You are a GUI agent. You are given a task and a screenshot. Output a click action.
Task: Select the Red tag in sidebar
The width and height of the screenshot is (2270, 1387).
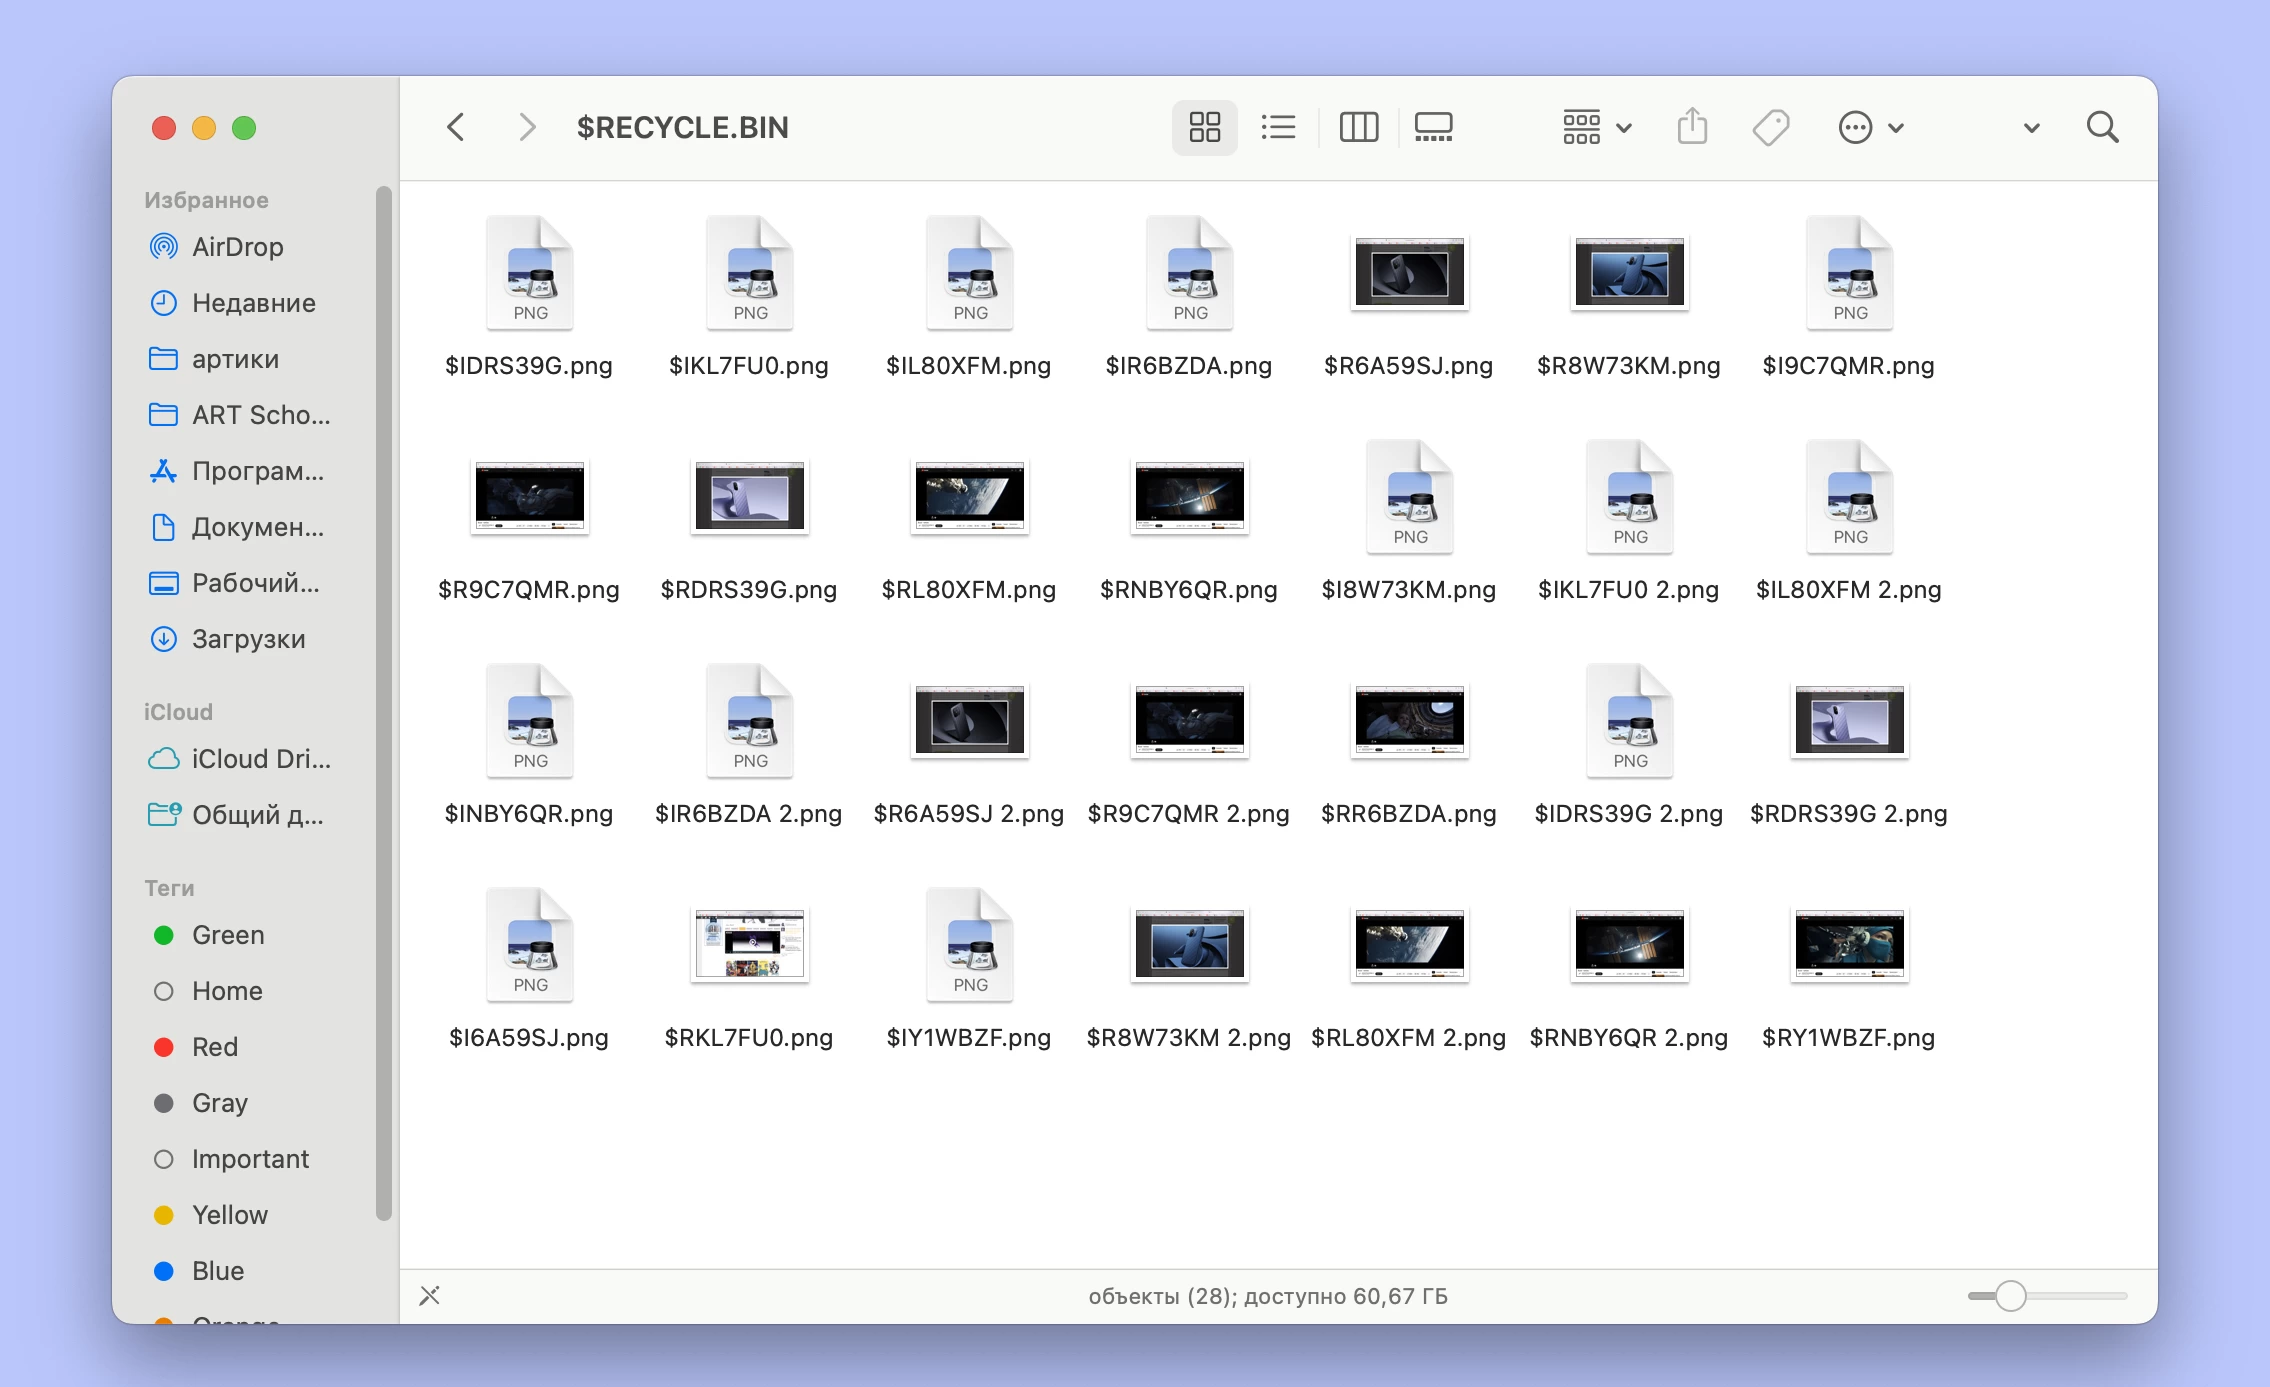click(214, 1047)
